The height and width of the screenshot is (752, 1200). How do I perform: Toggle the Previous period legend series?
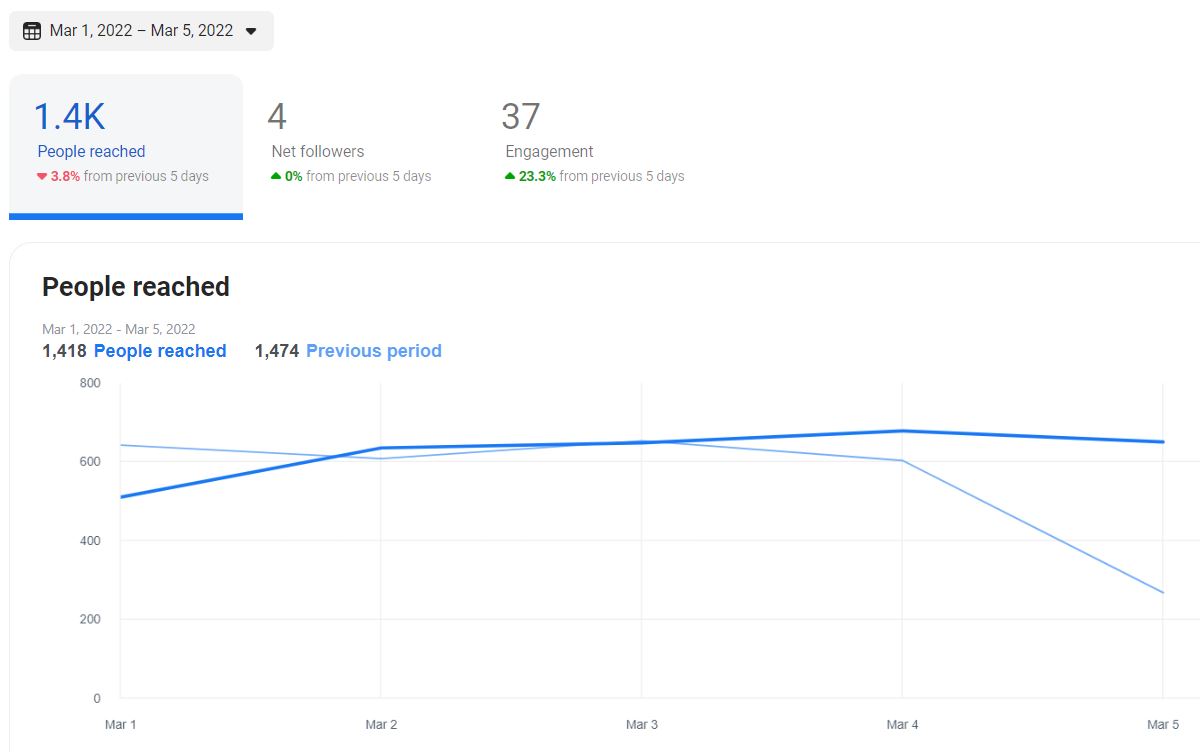pos(374,351)
